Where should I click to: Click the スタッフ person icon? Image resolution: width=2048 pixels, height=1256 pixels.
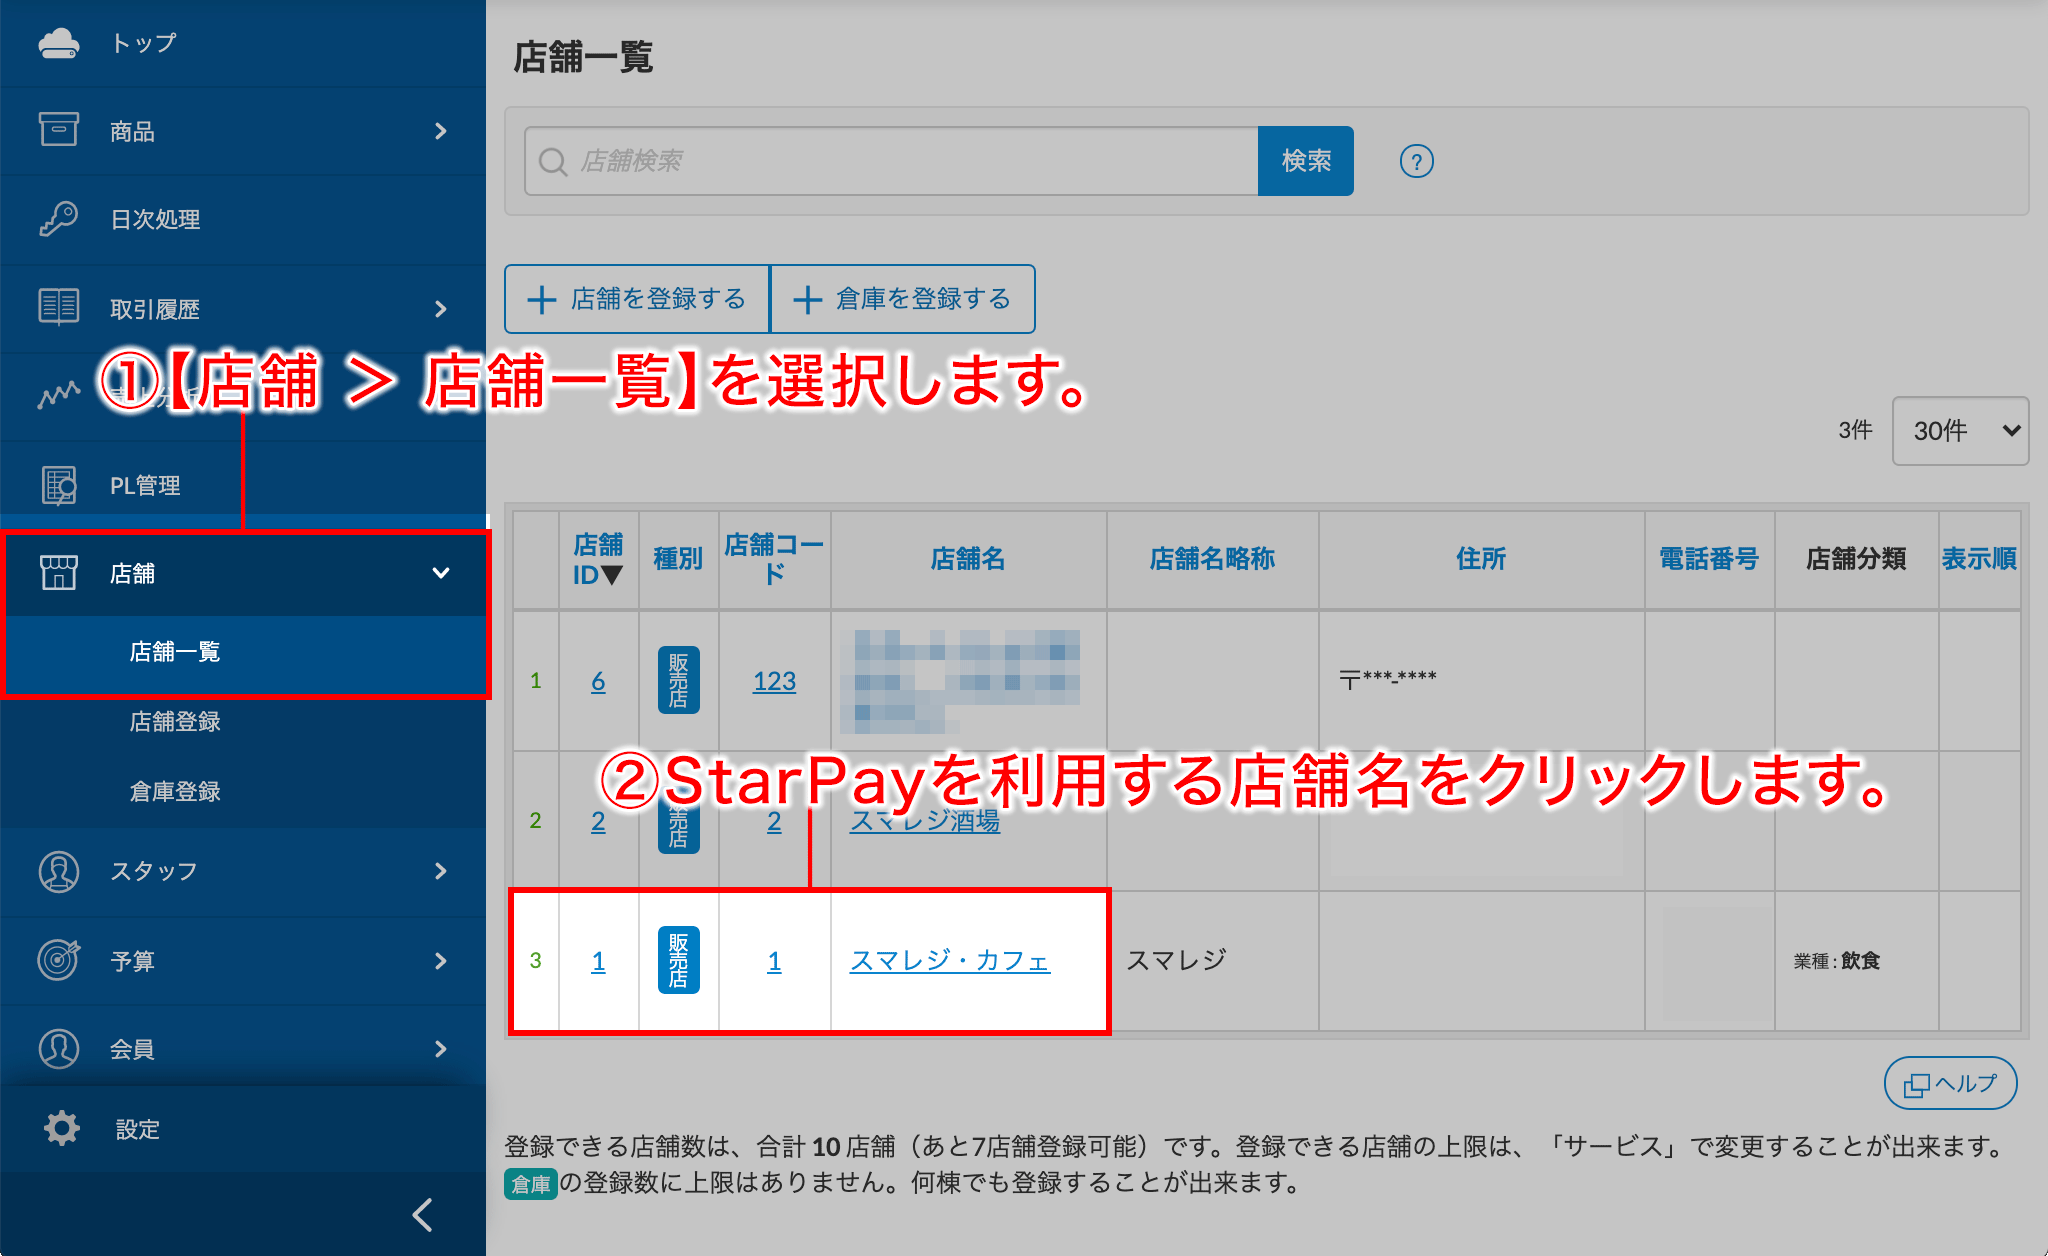pos(59,871)
